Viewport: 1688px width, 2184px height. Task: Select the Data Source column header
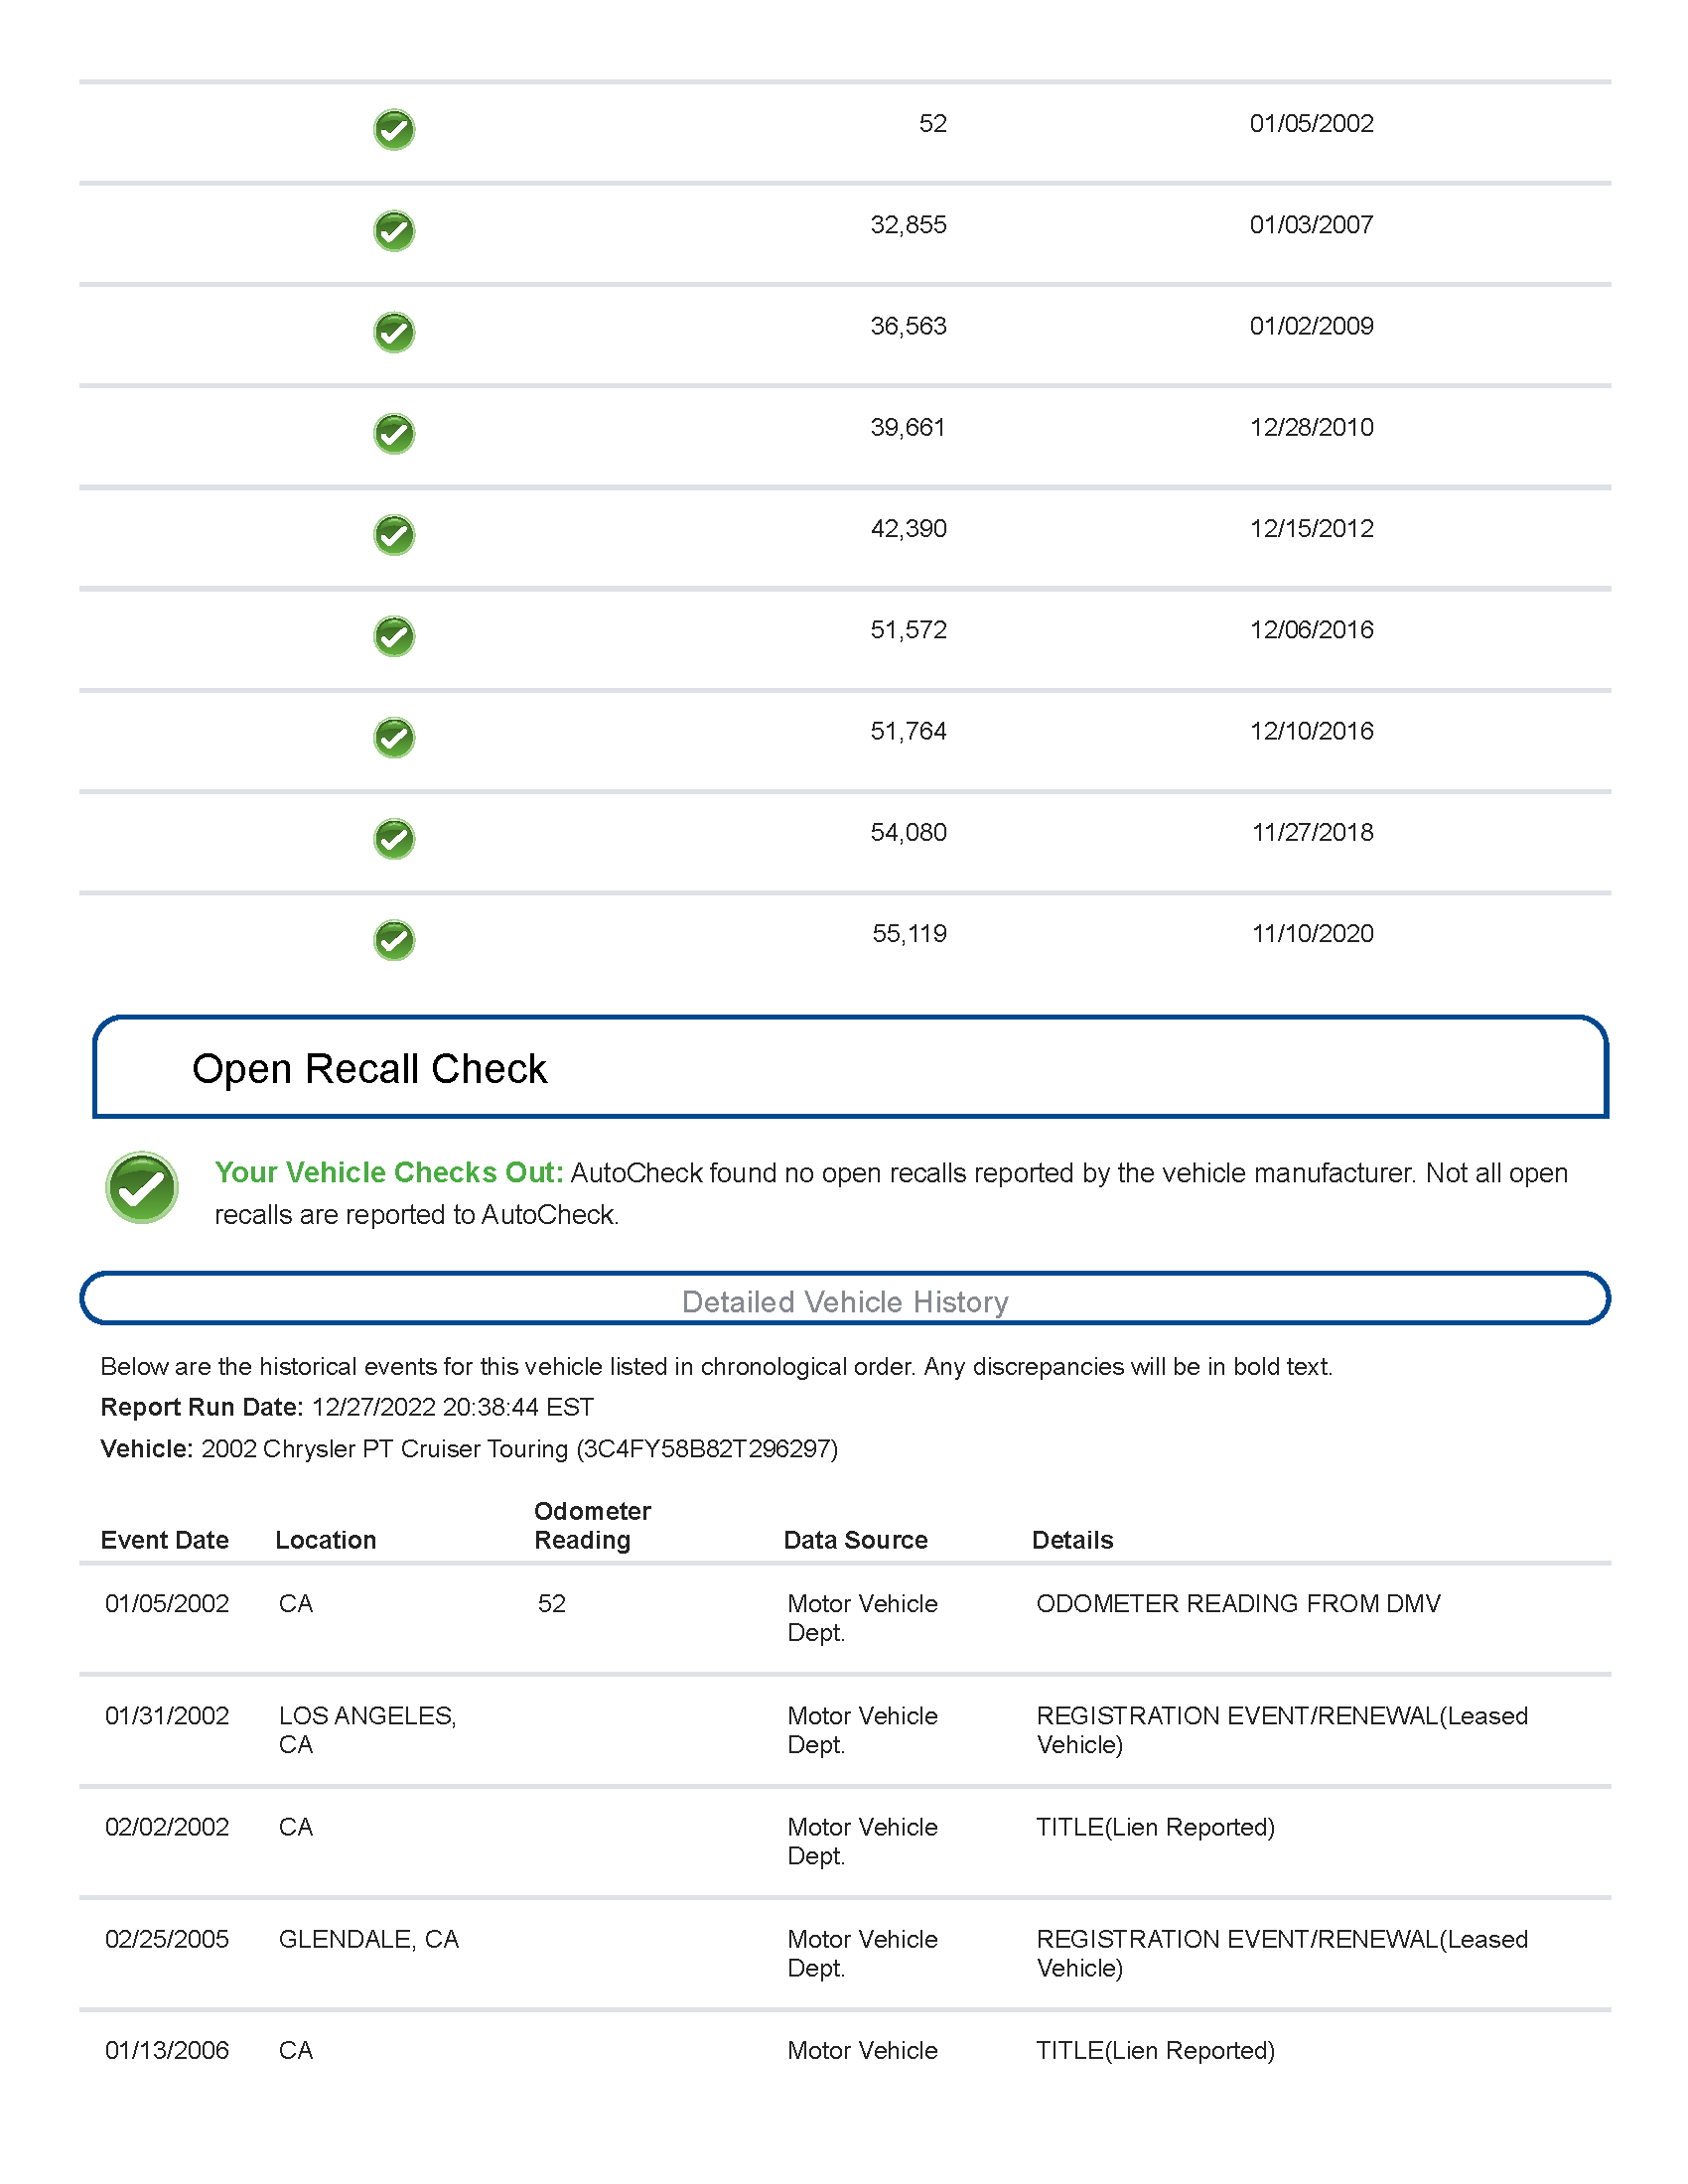(x=855, y=1540)
